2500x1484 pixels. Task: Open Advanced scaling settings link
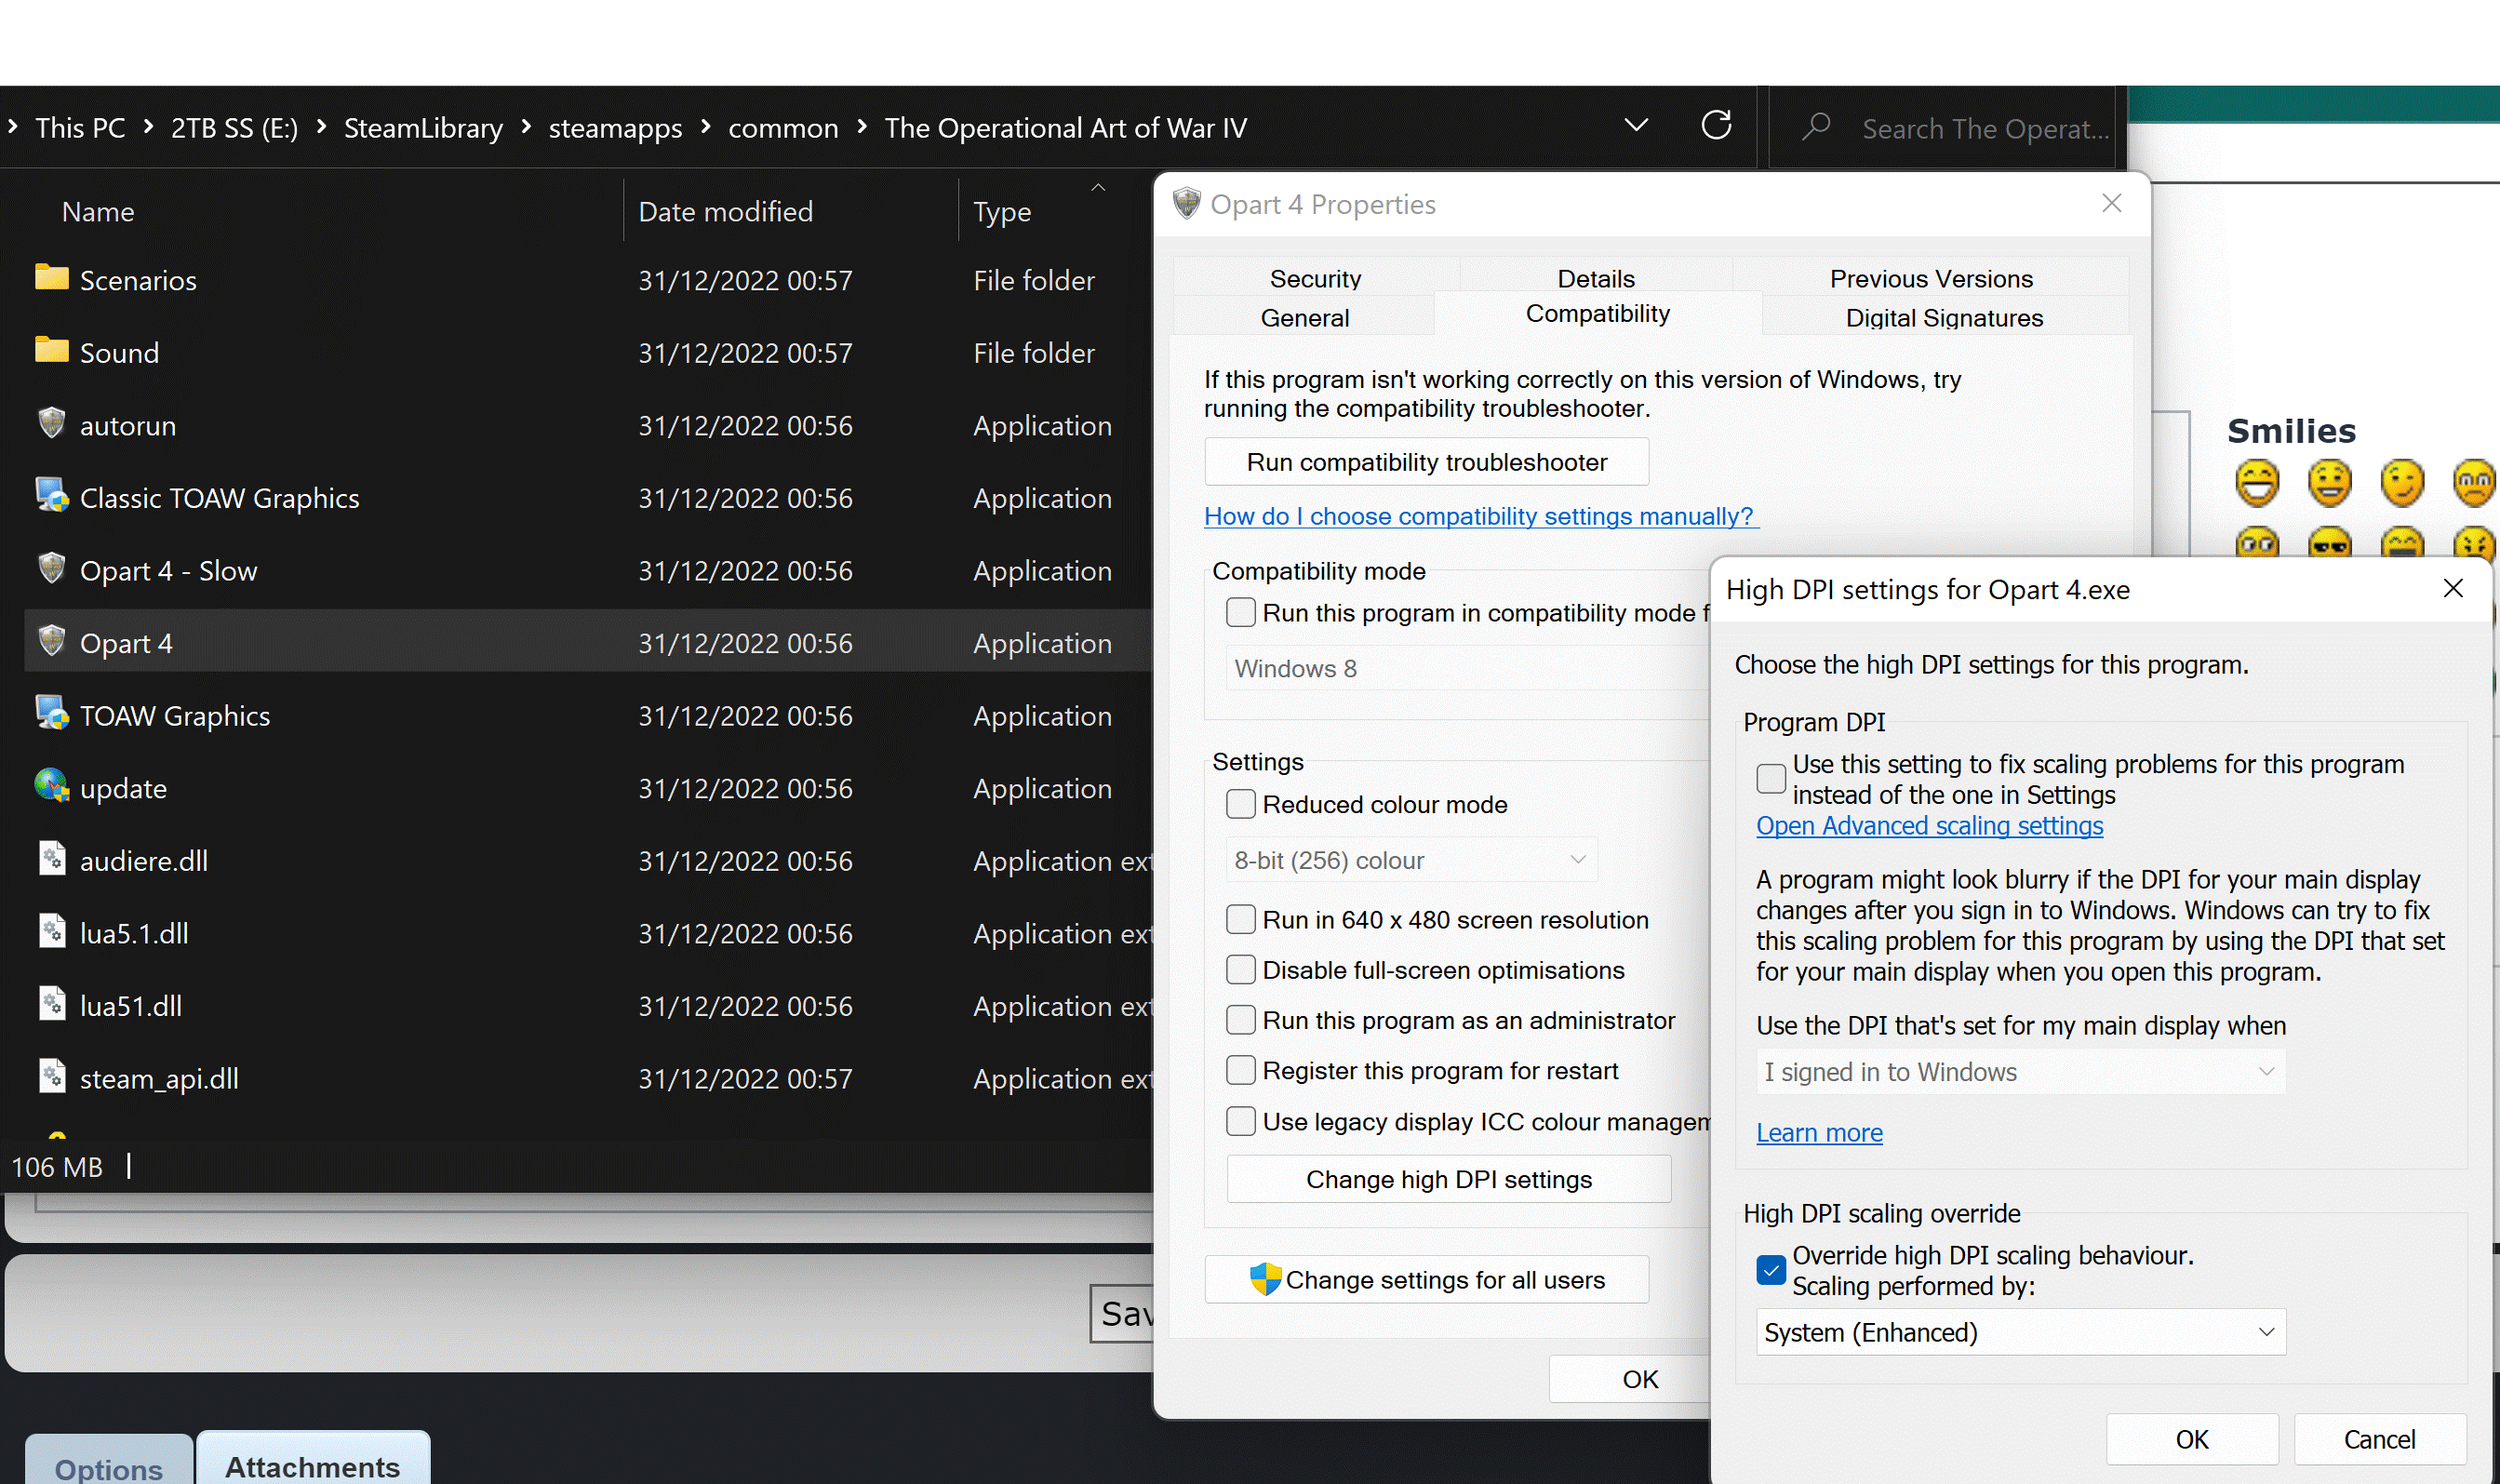(1928, 826)
